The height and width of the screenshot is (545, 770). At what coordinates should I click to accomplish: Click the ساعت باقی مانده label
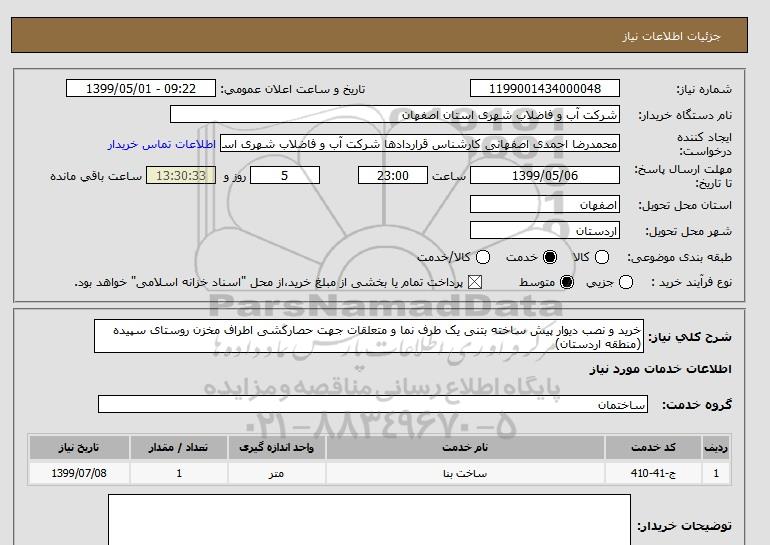click(96, 176)
